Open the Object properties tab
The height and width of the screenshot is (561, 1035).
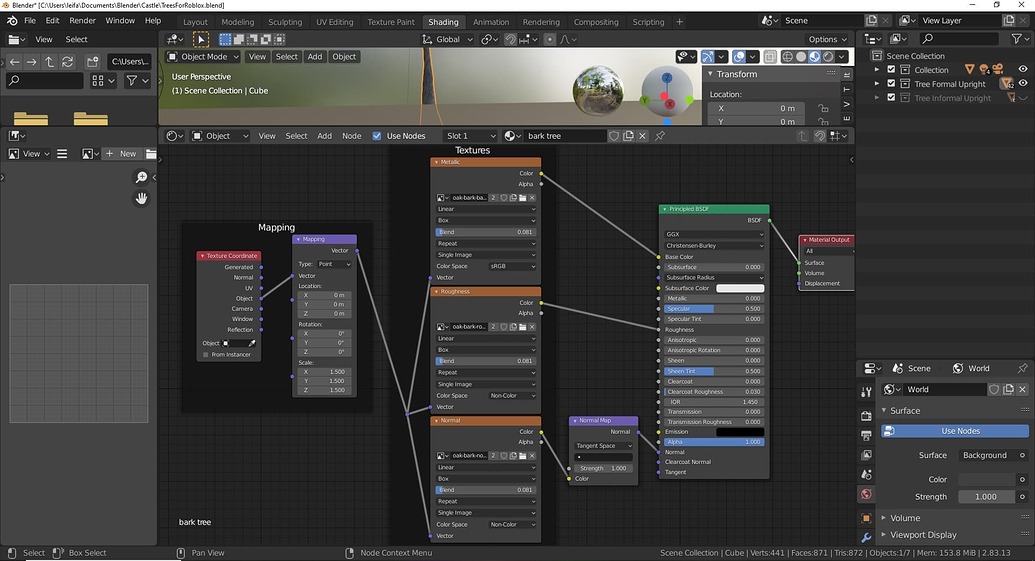[866, 518]
